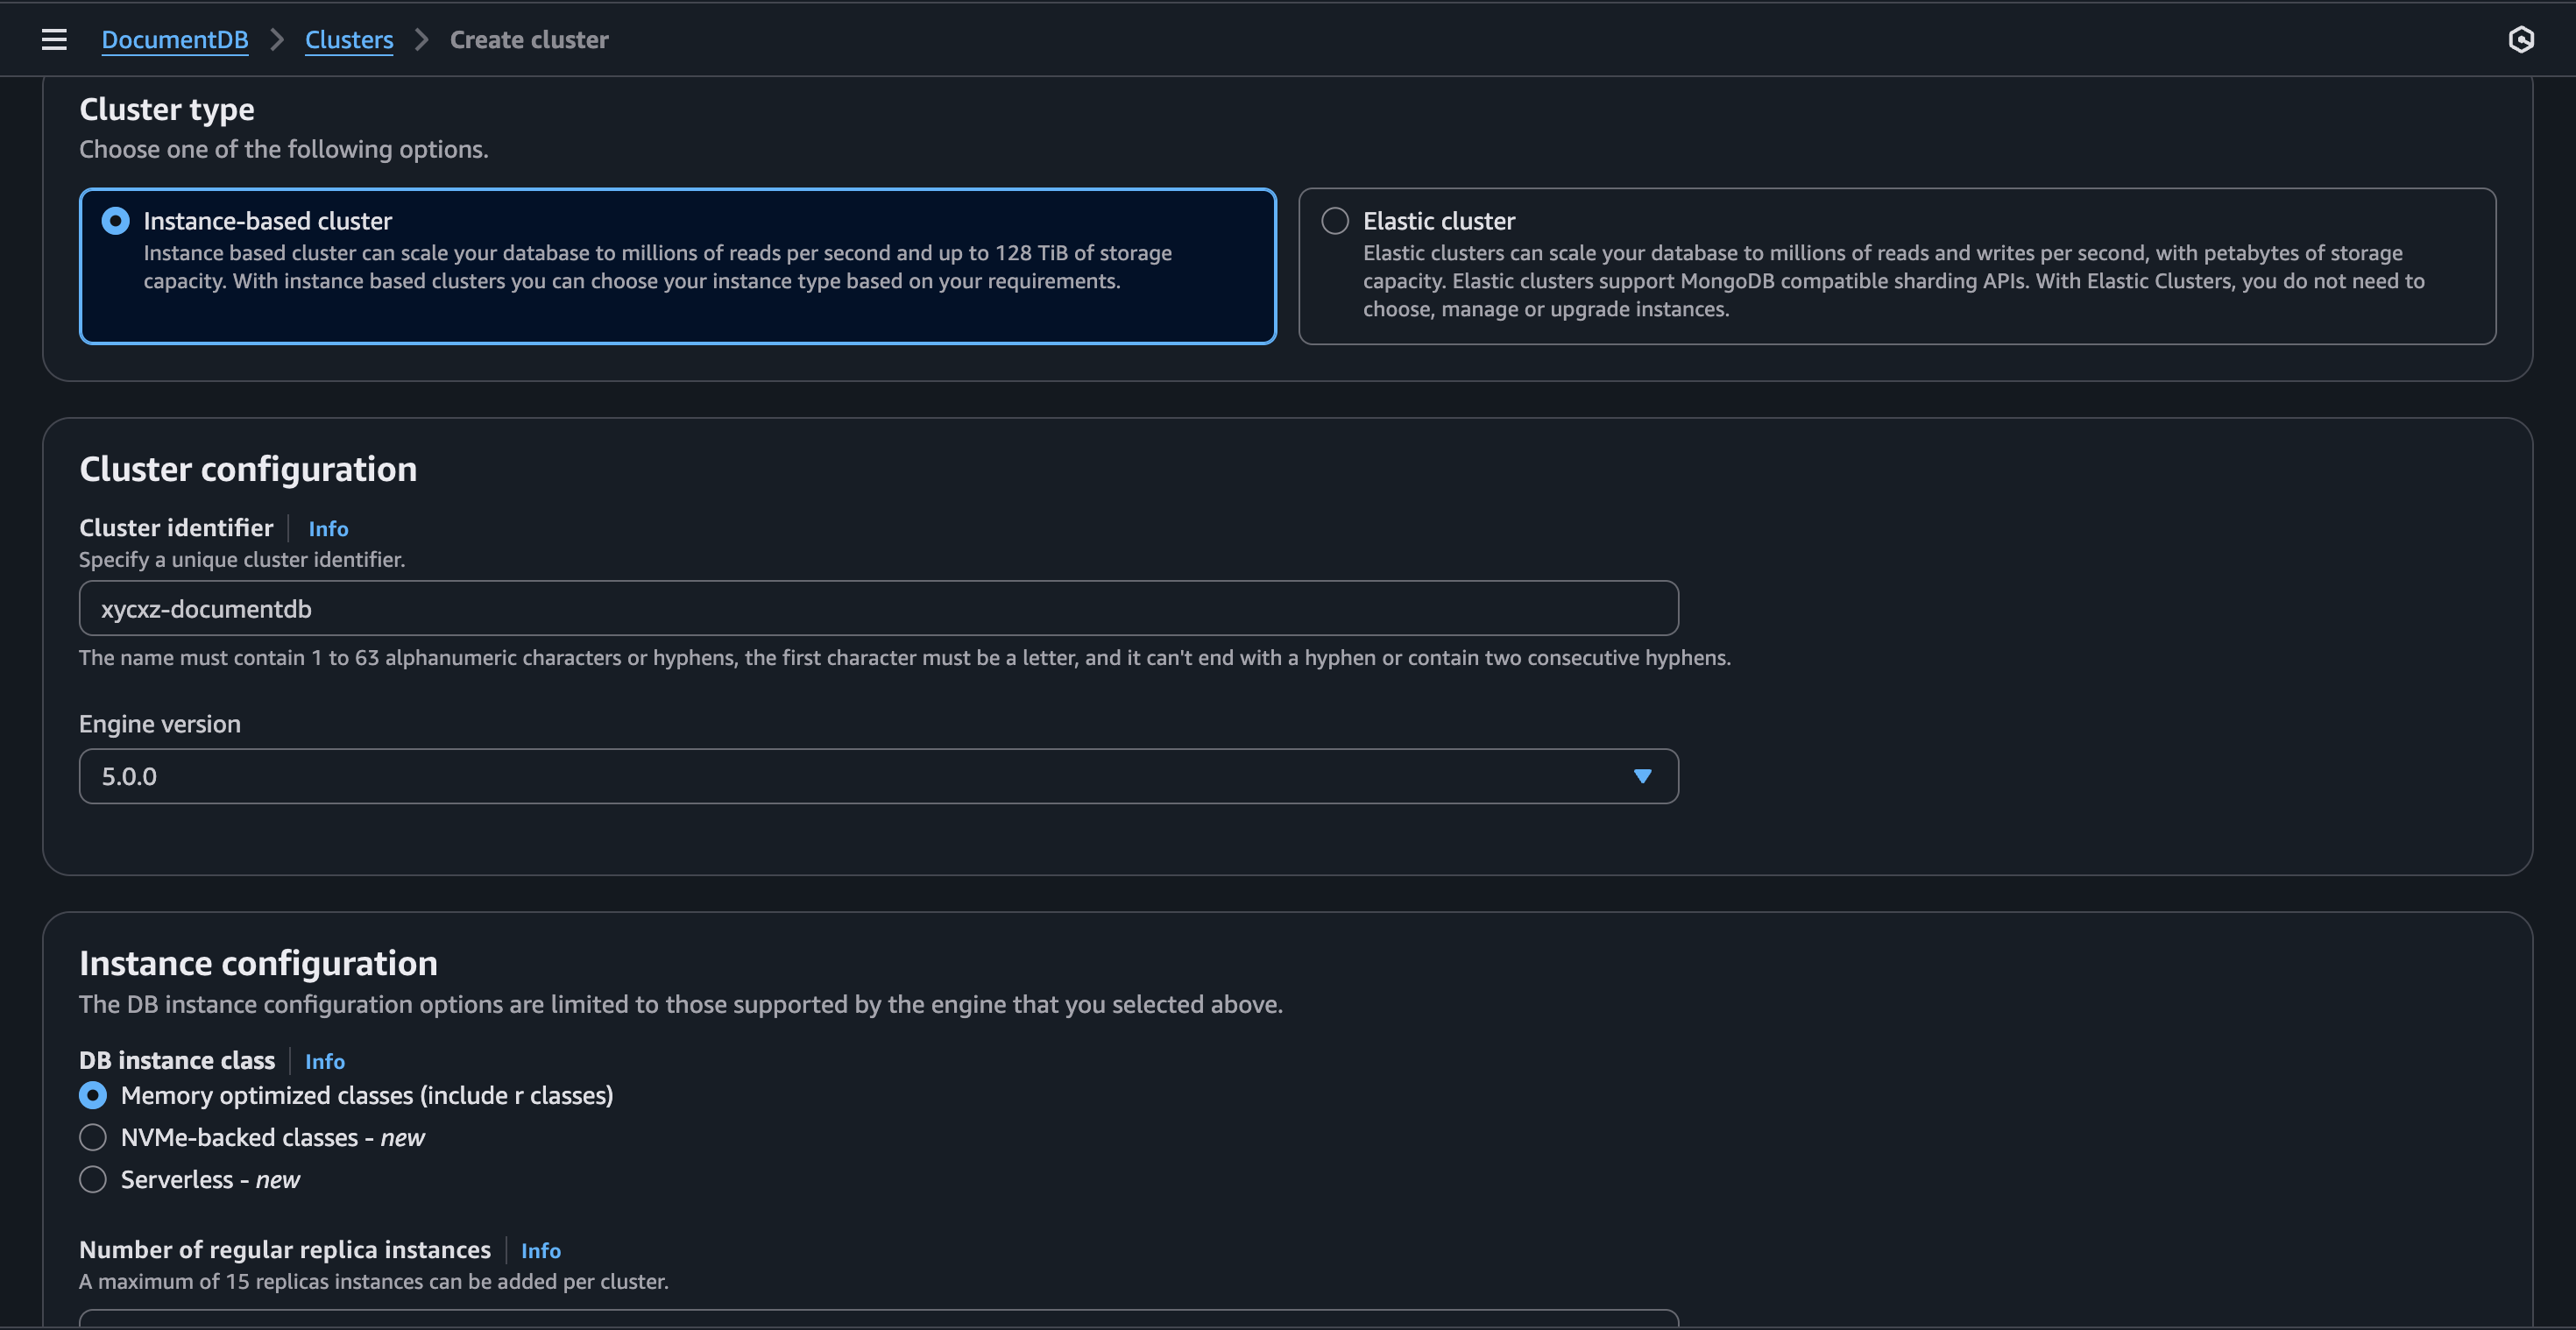Open Info link for replica instances
Image resolution: width=2576 pixels, height=1330 pixels.
tap(541, 1251)
